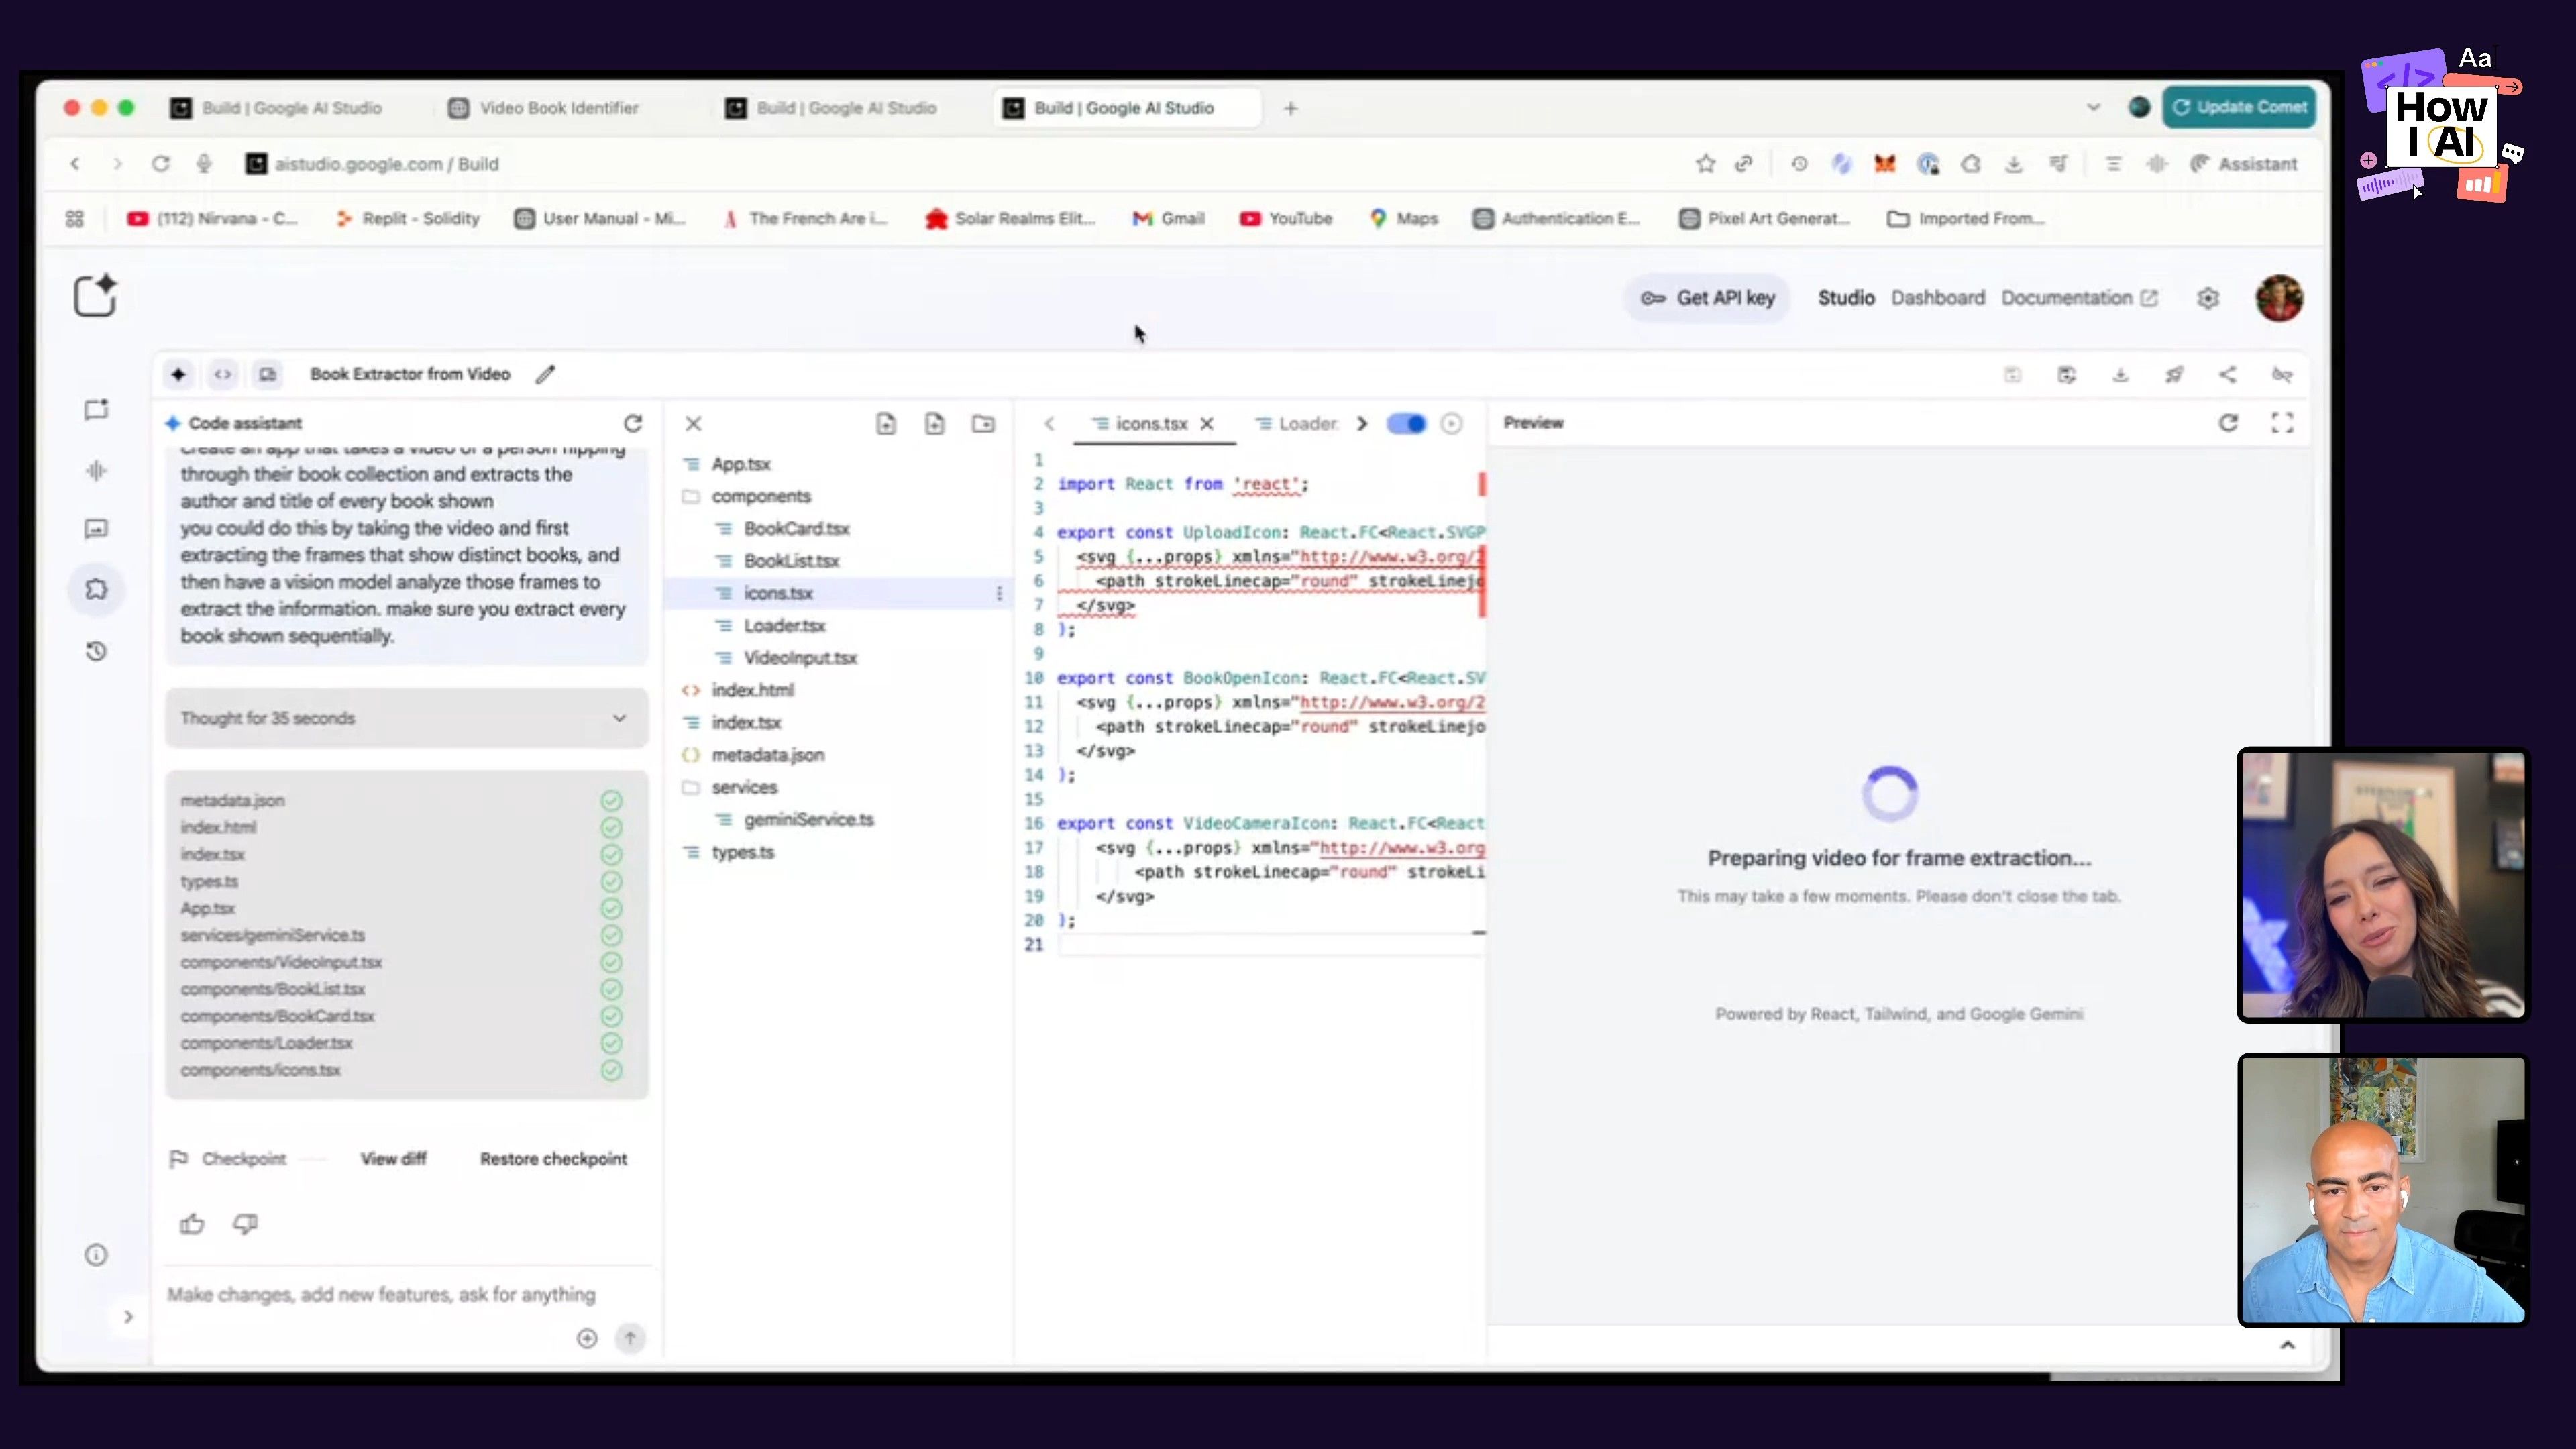Open the Documentation external link
Screen dimensions: 2576x1449
2079,298
